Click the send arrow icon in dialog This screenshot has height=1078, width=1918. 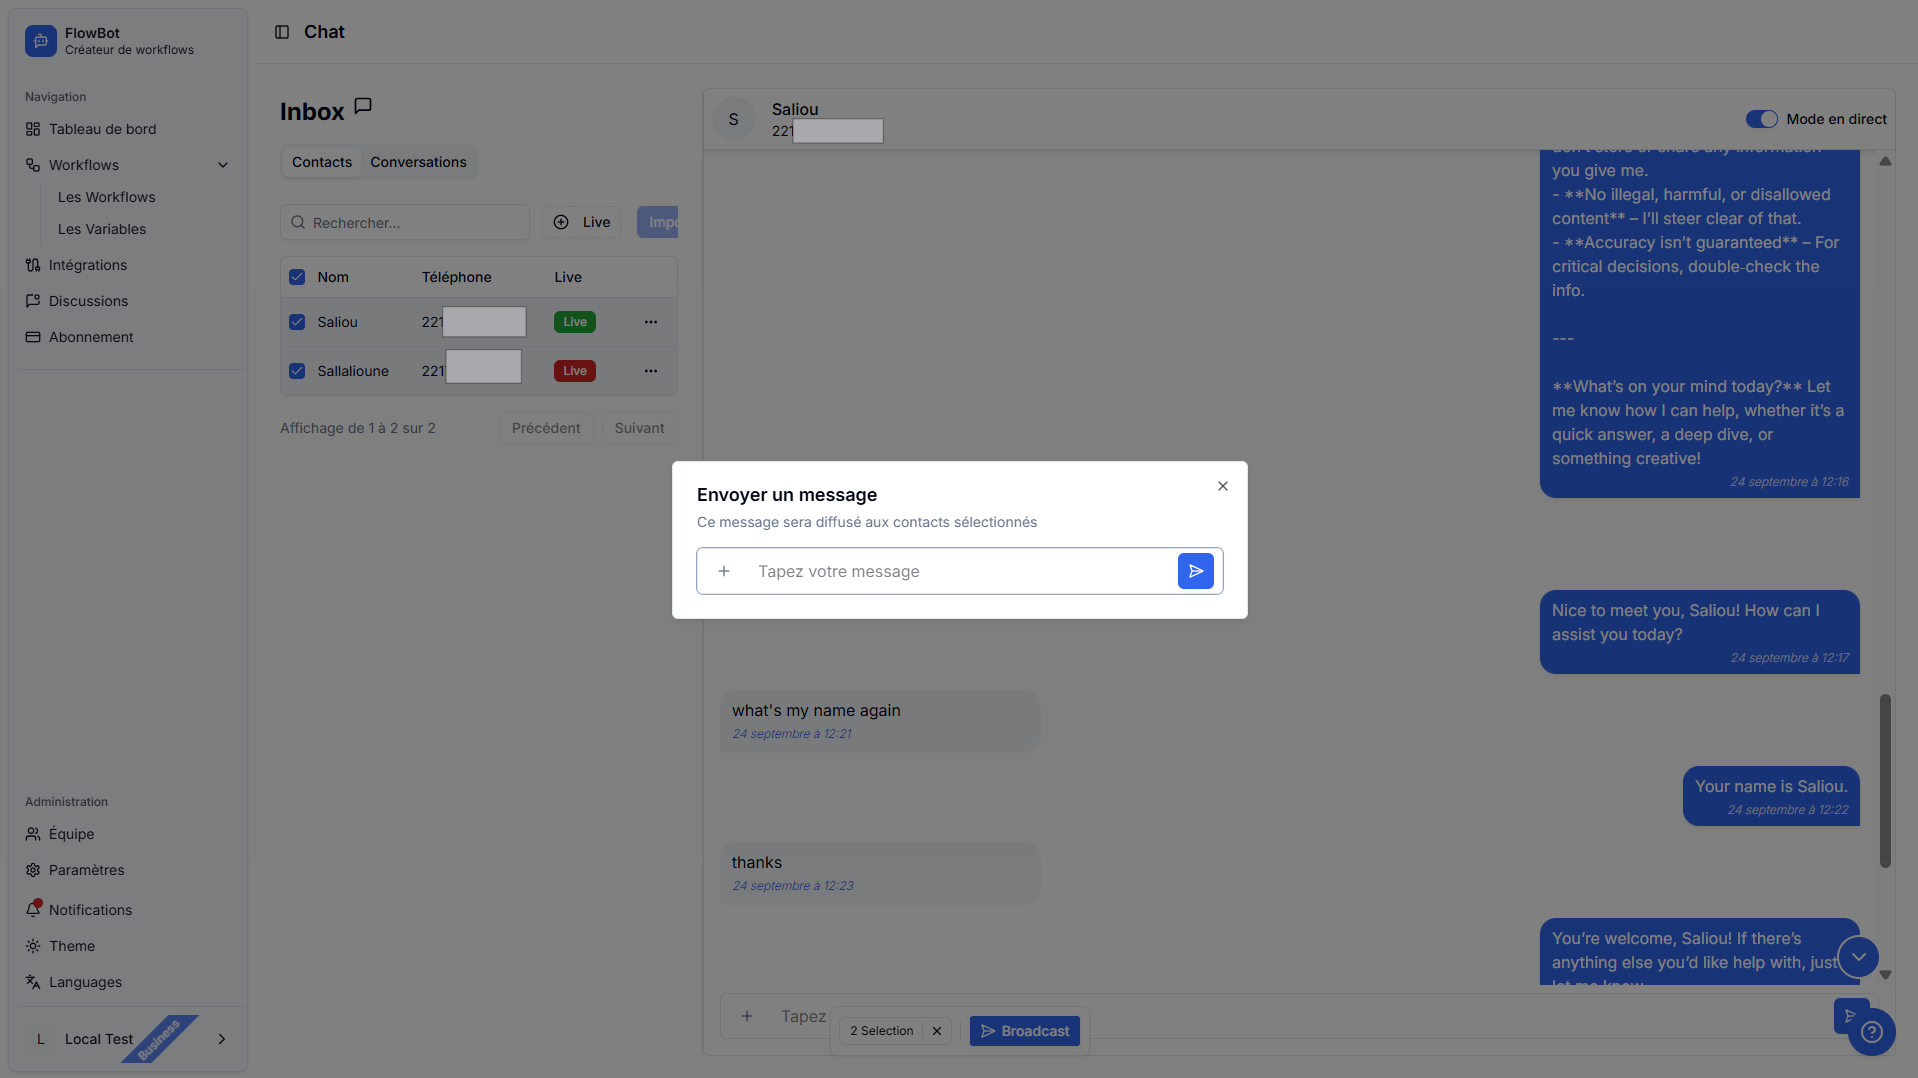pyautogui.click(x=1195, y=571)
